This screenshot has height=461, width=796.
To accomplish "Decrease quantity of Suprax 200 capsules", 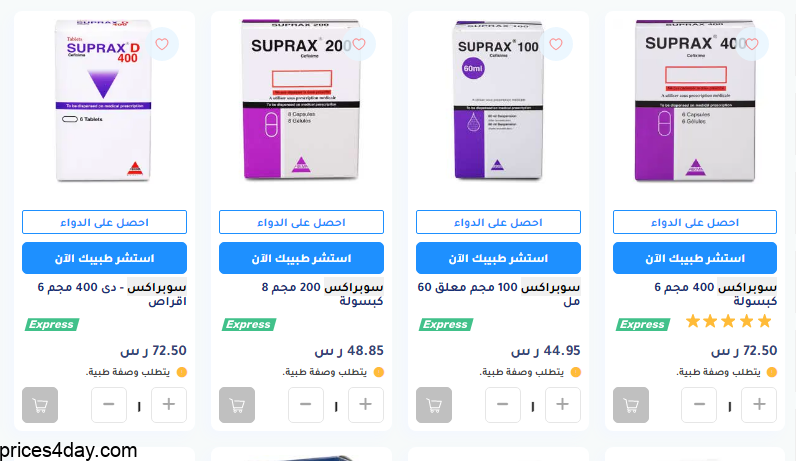I will coord(306,405).
